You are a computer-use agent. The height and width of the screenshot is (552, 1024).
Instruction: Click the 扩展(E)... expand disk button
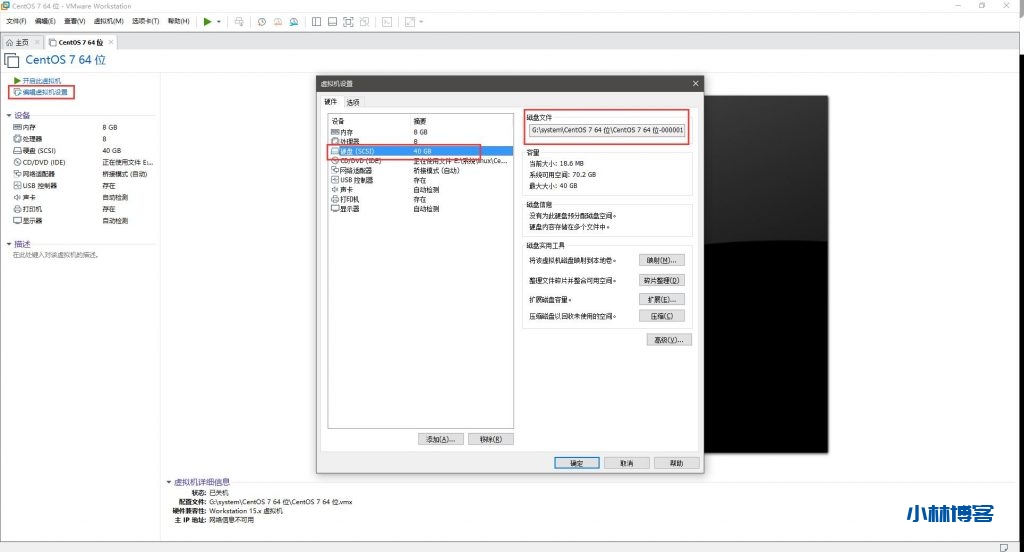coord(660,298)
